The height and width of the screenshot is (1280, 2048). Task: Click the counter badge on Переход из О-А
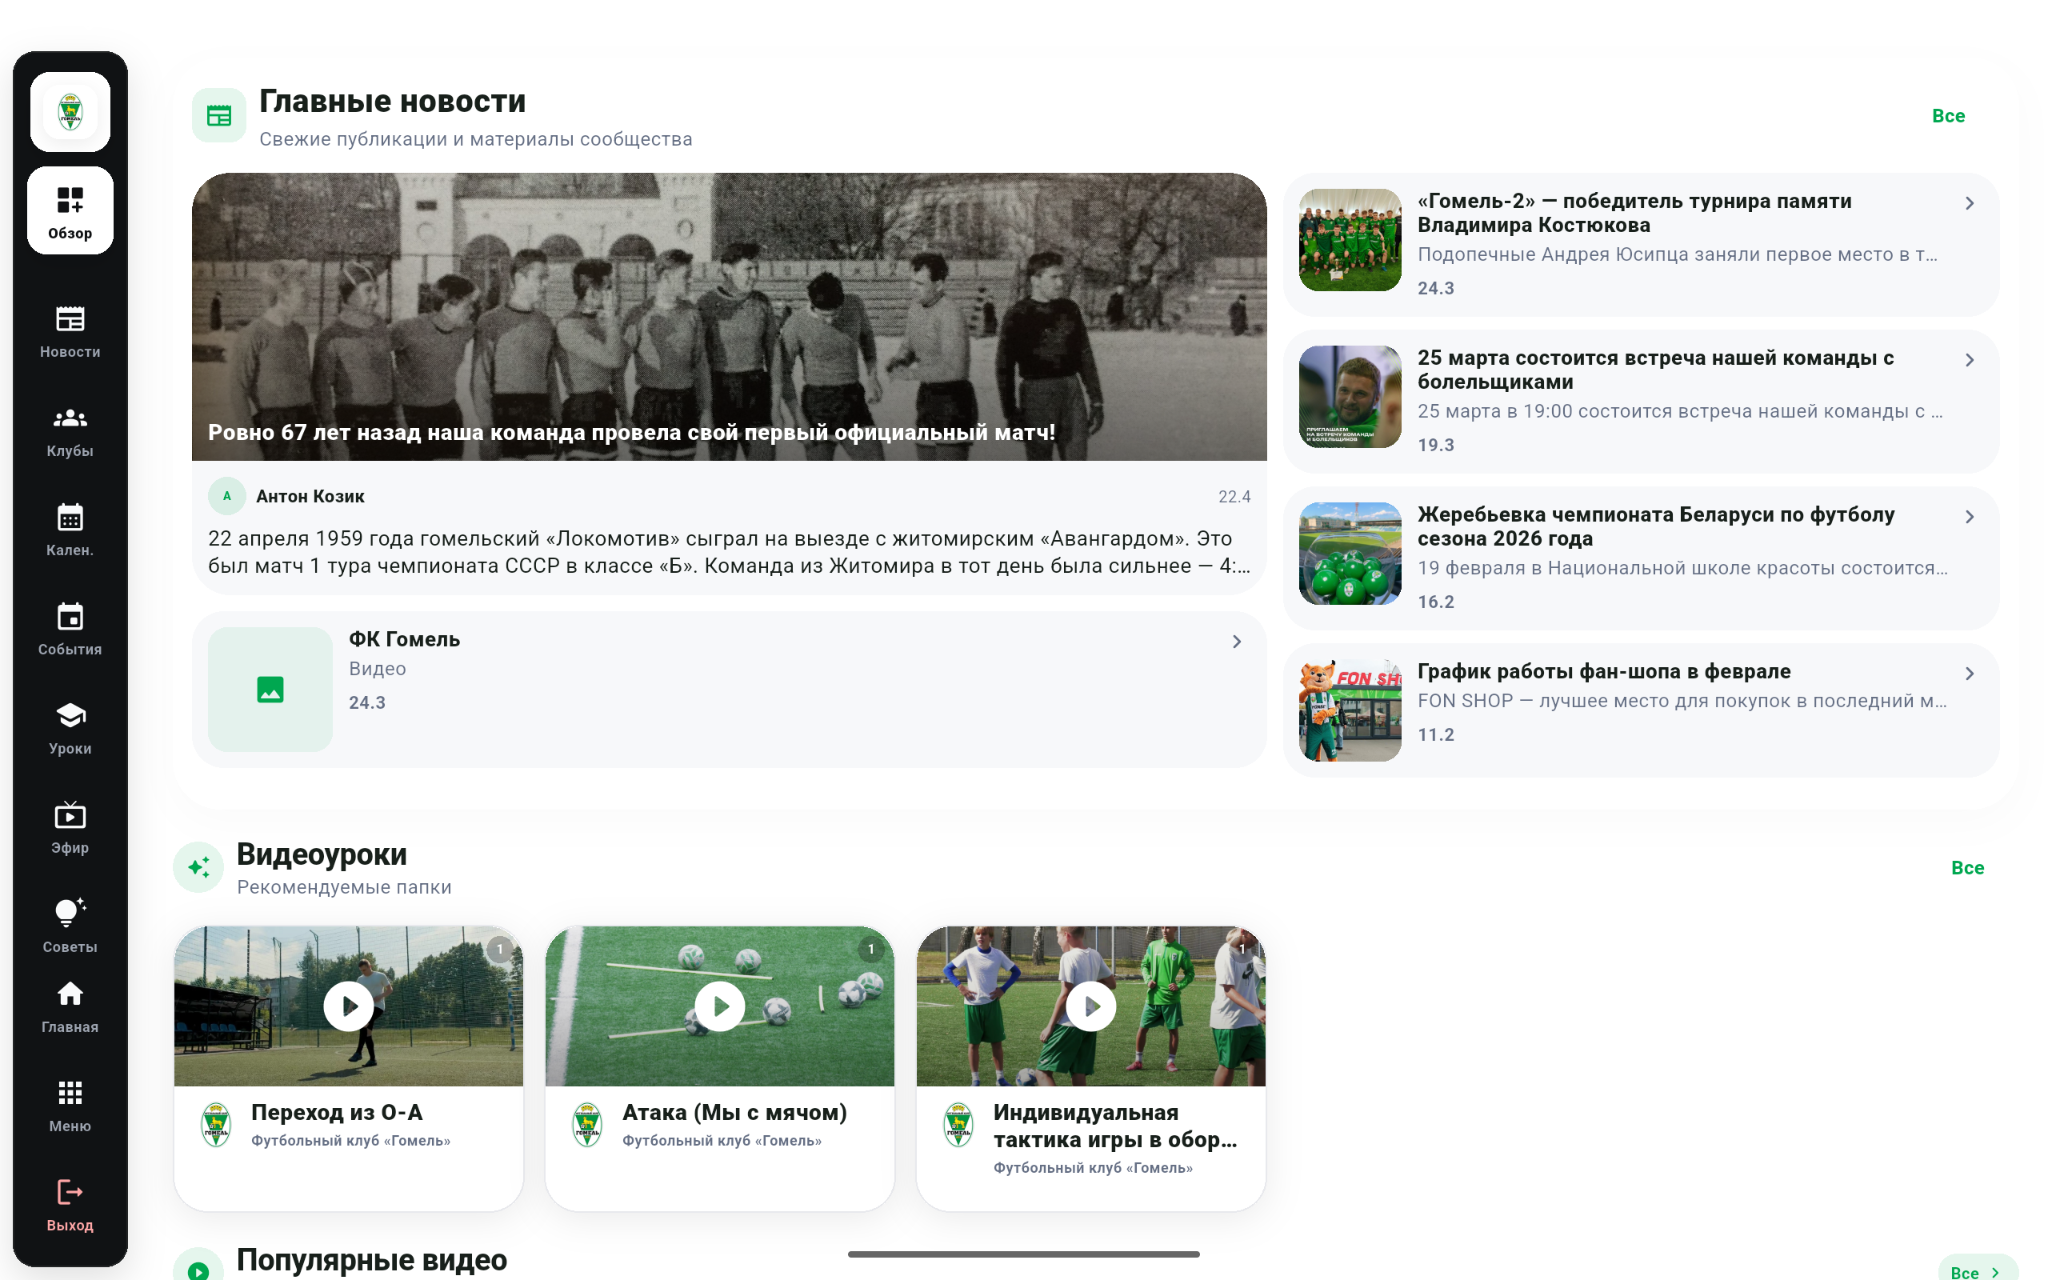pyautogui.click(x=500, y=949)
